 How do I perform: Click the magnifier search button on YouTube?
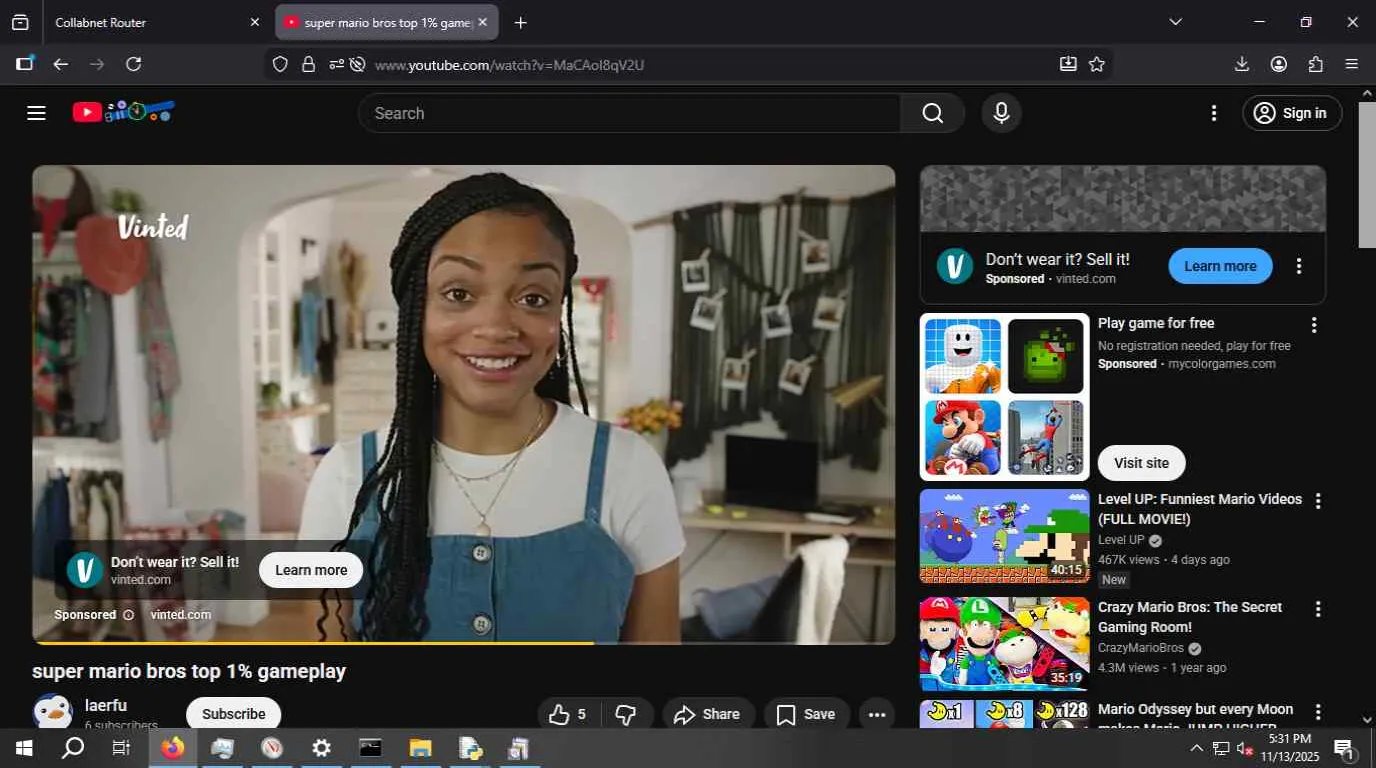click(933, 113)
